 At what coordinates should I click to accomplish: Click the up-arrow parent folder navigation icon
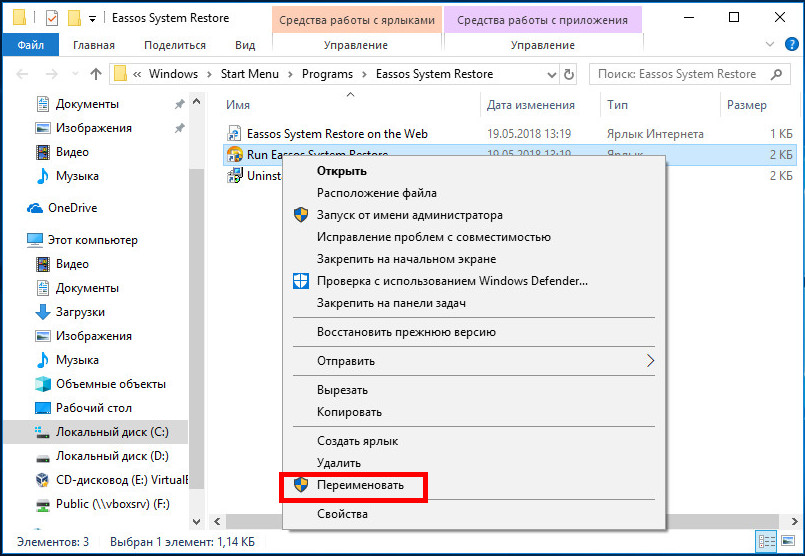tap(95, 74)
